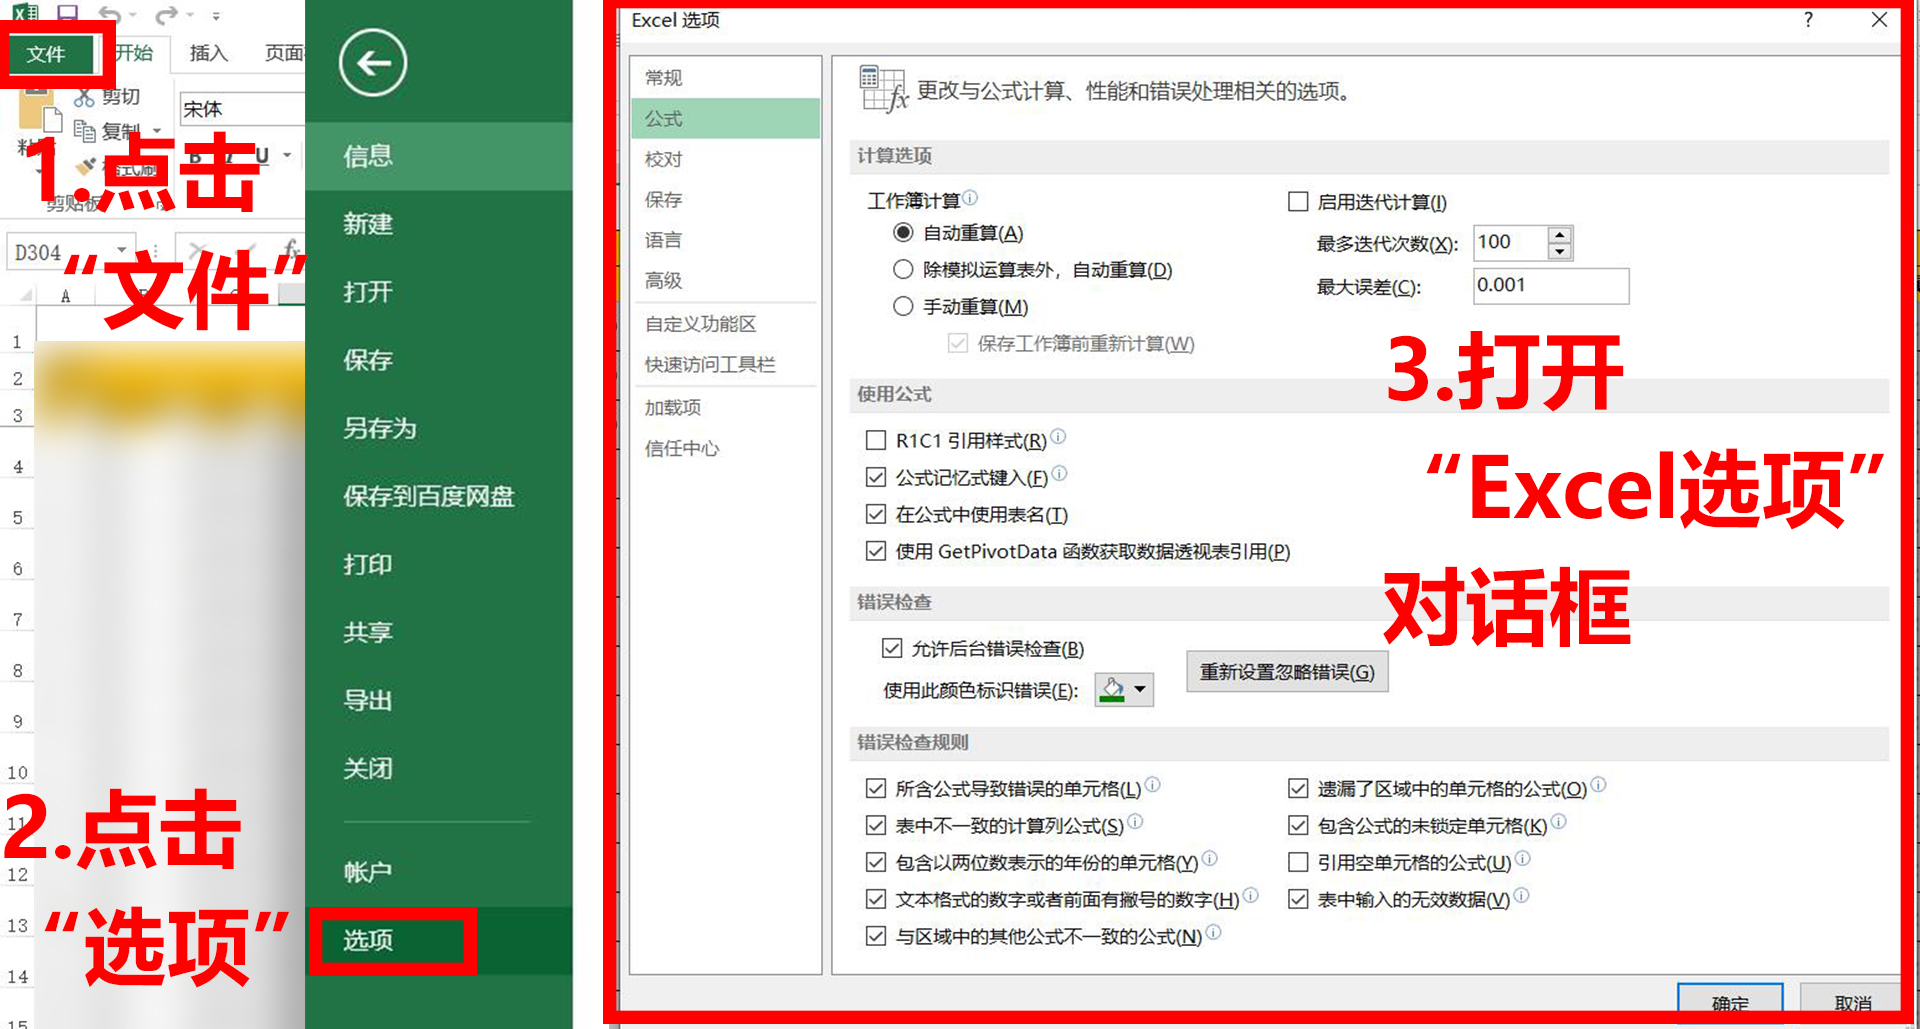
Task: Click the Redo icon in title bar
Action: (166, 14)
